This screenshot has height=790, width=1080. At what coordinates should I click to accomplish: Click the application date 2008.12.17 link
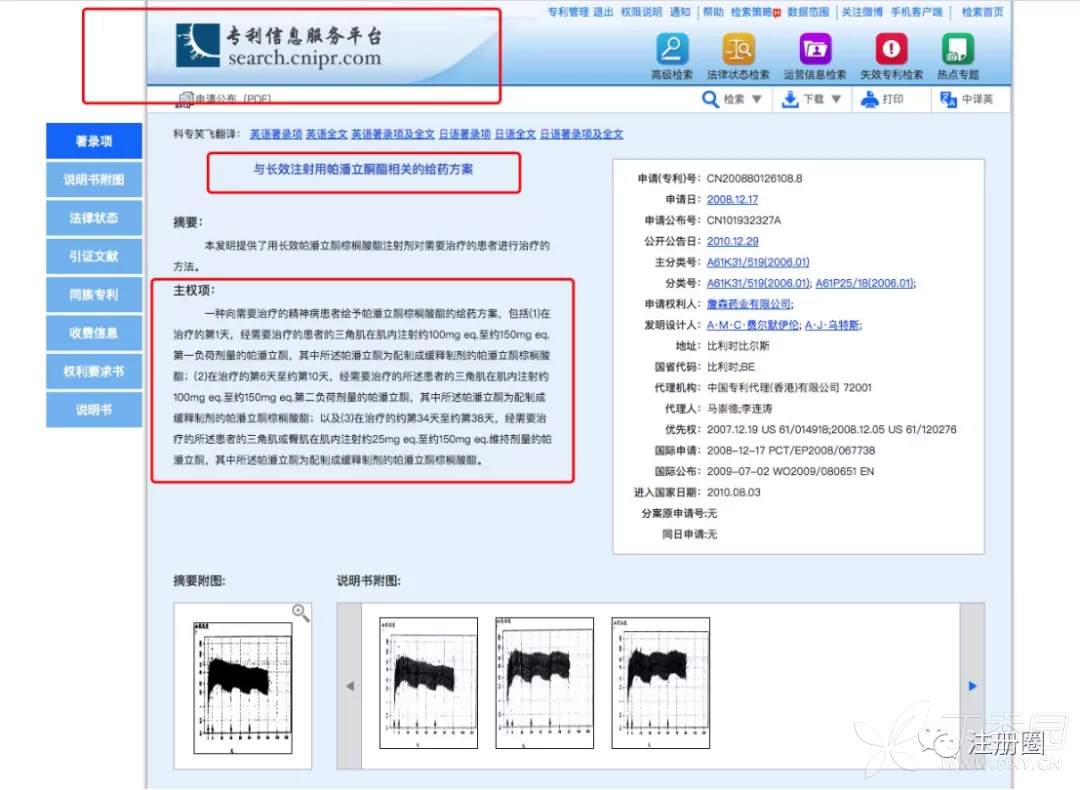pos(732,199)
